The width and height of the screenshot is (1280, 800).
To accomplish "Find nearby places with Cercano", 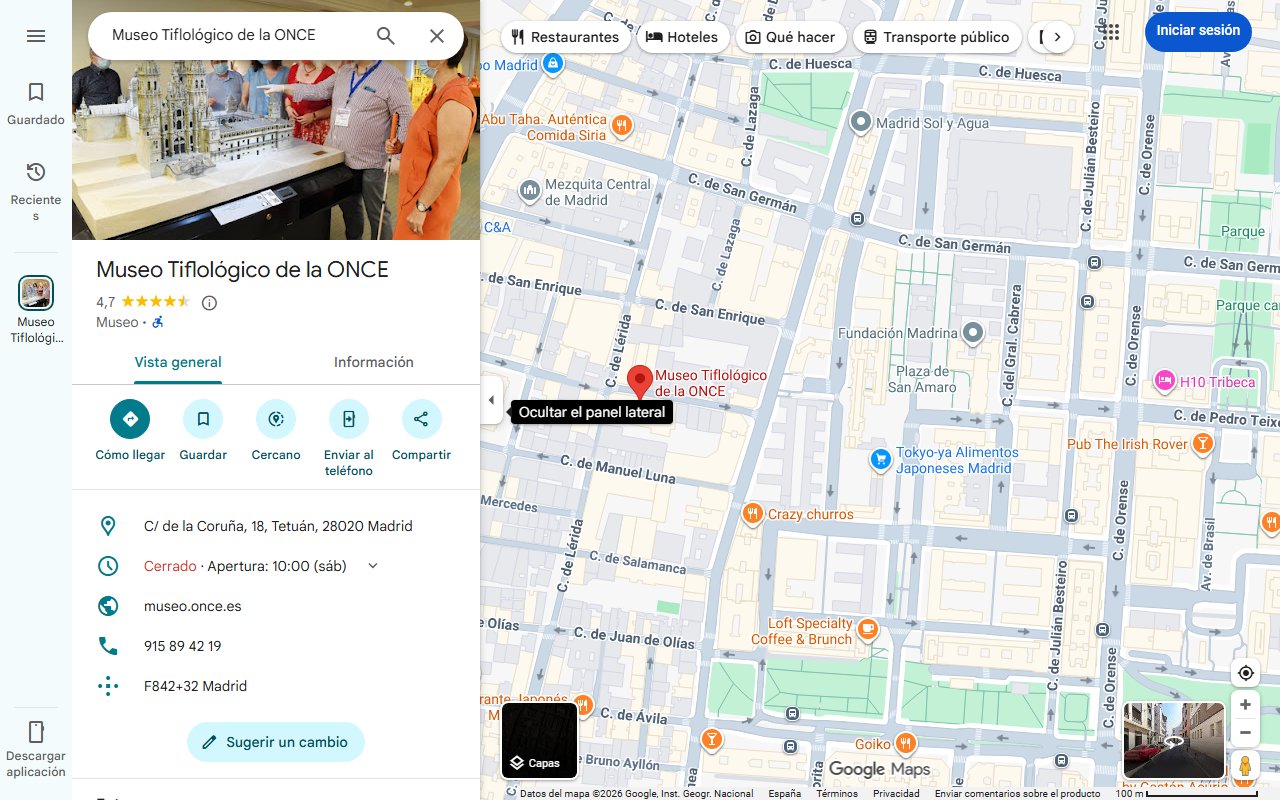I will (x=276, y=419).
